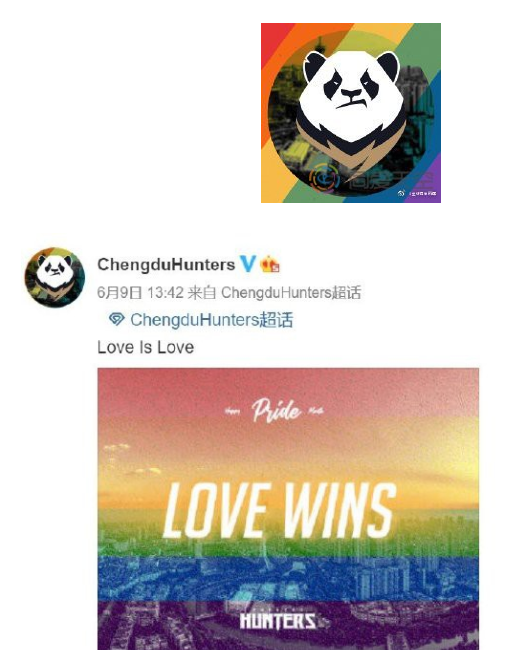This screenshot has width=507, height=650.
Task: Open the blue ChengduHunters超话 topic link
Action: click(211, 320)
